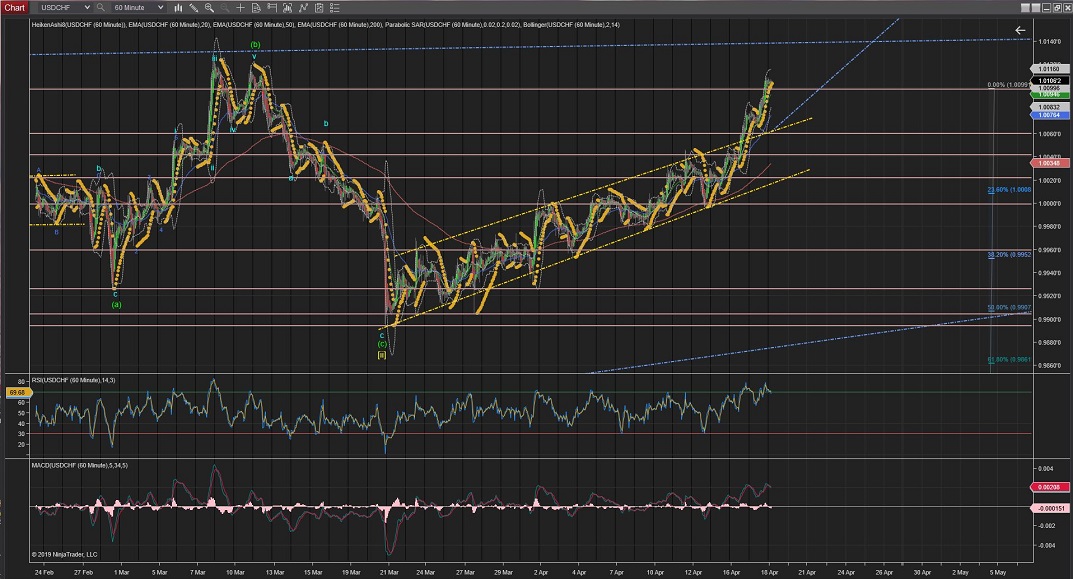Screen dimensions: 1073x579
Task: Toggle the Chart Trader icon
Action: click(x=272, y=8)
